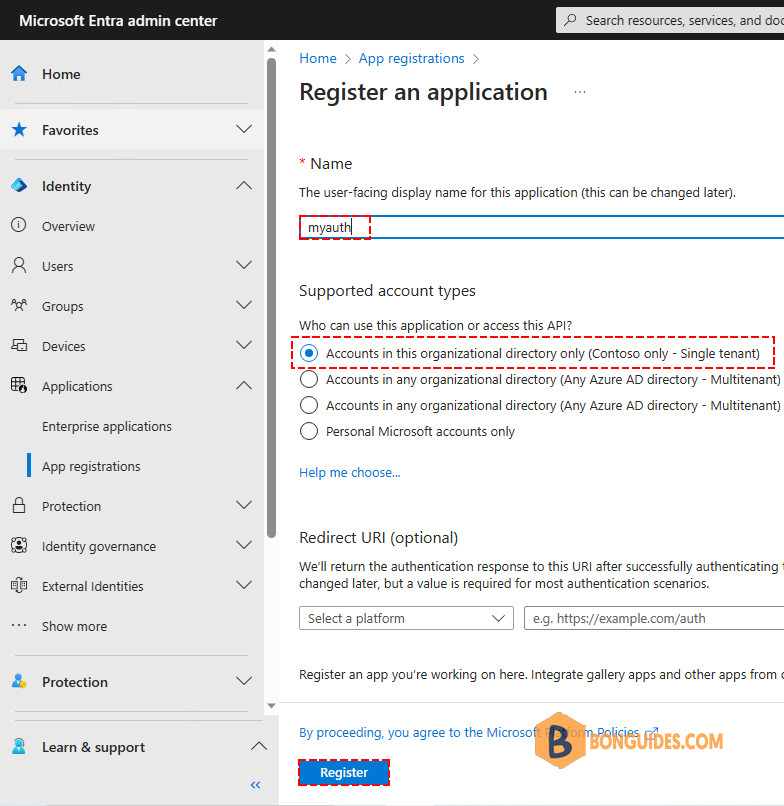This screenshot has height=806, width=784.
Task: Click the Register button
Action: click(344, 772)
